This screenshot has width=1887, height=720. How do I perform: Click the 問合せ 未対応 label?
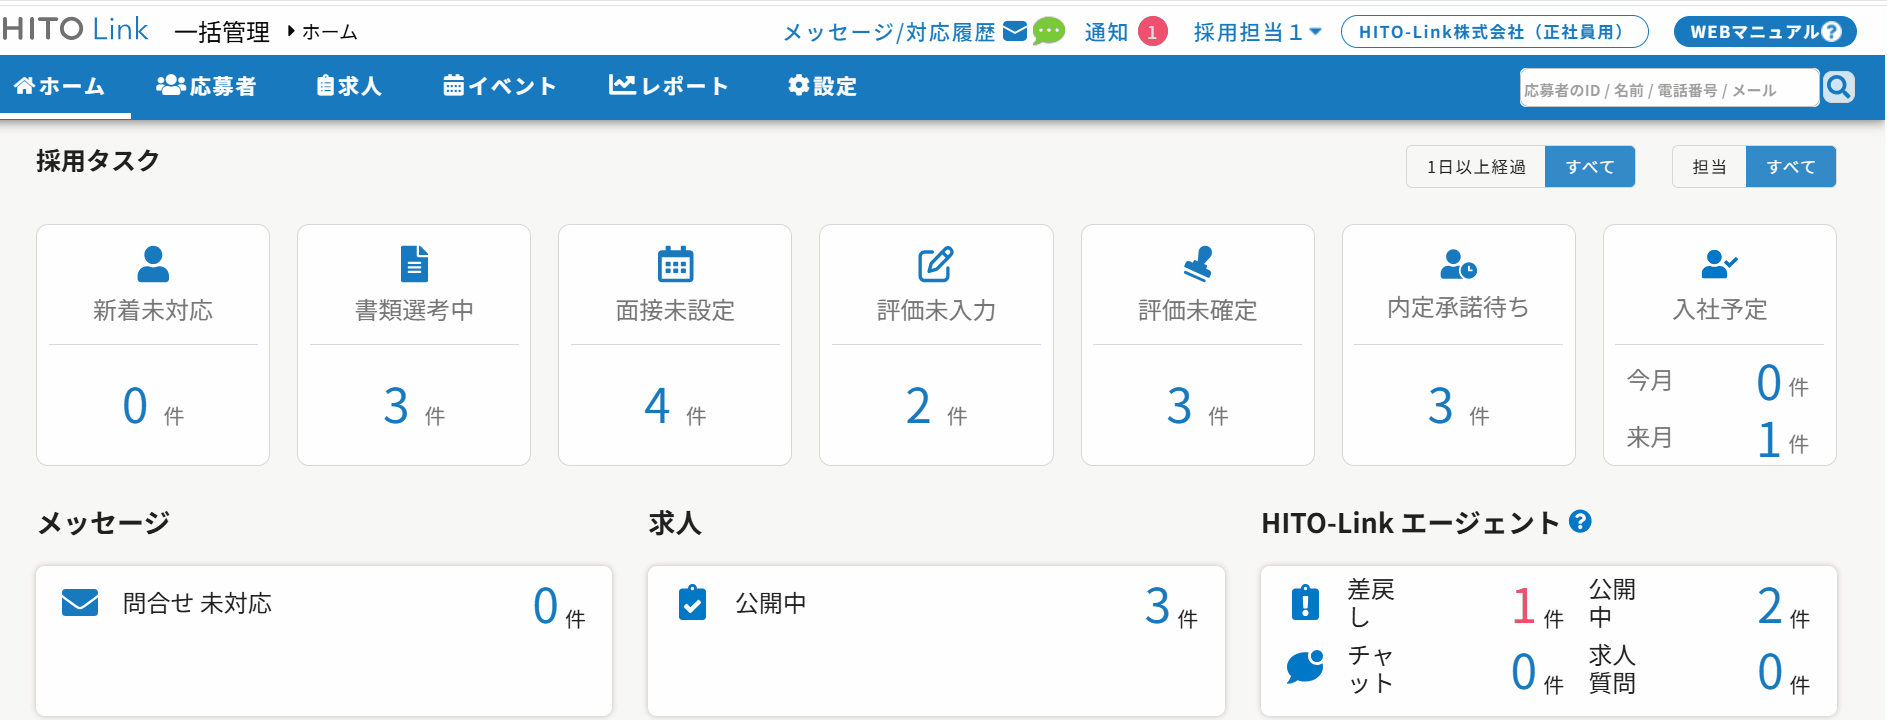tap(197, 603)
